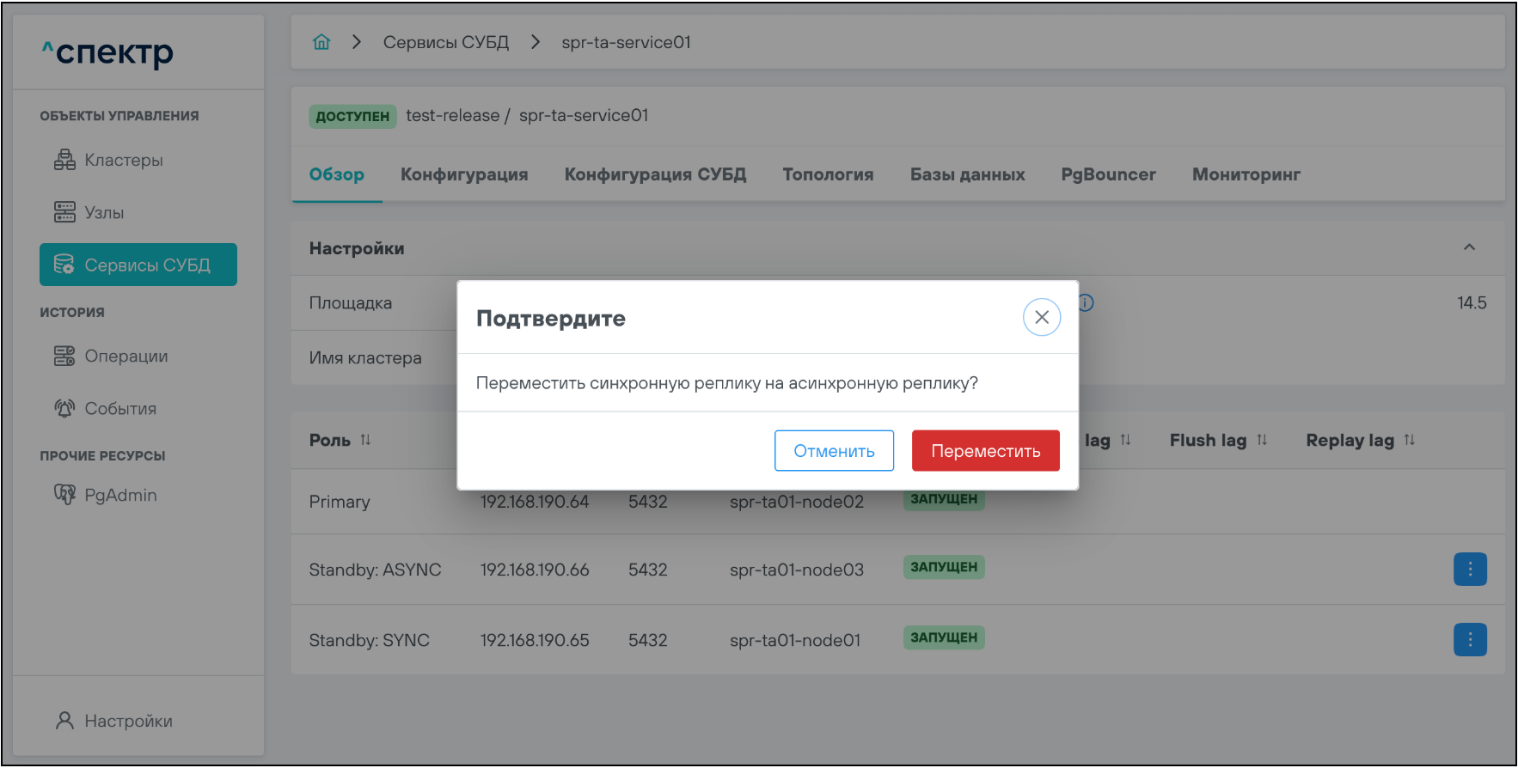The height and width of the screenshot is (768, 1518).
Task: Open События in the sidebar
Action: (106, 408)
